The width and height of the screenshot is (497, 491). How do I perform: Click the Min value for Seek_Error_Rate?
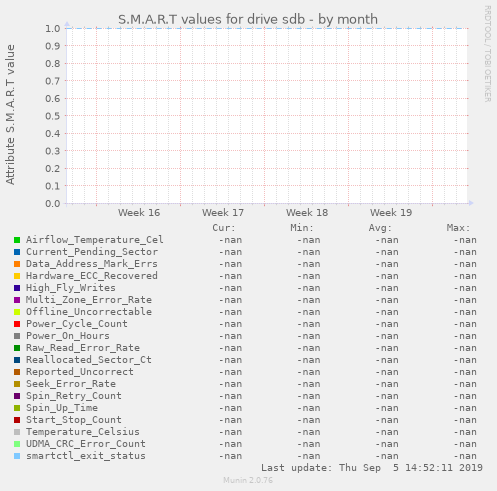(309, 384)
